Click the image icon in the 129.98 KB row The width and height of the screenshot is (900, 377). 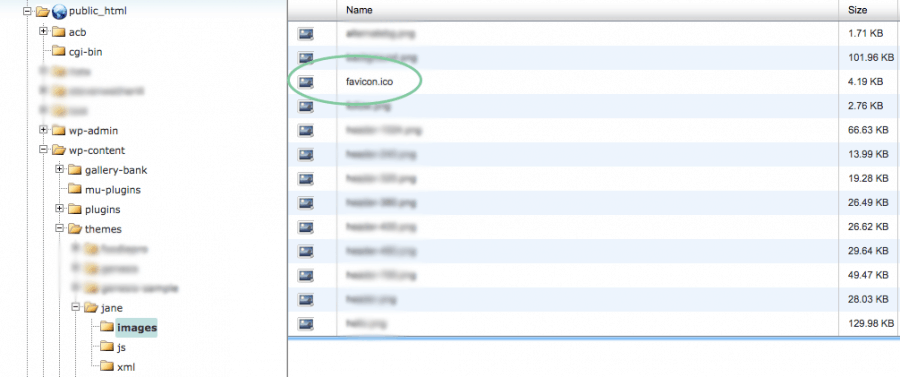305,324
